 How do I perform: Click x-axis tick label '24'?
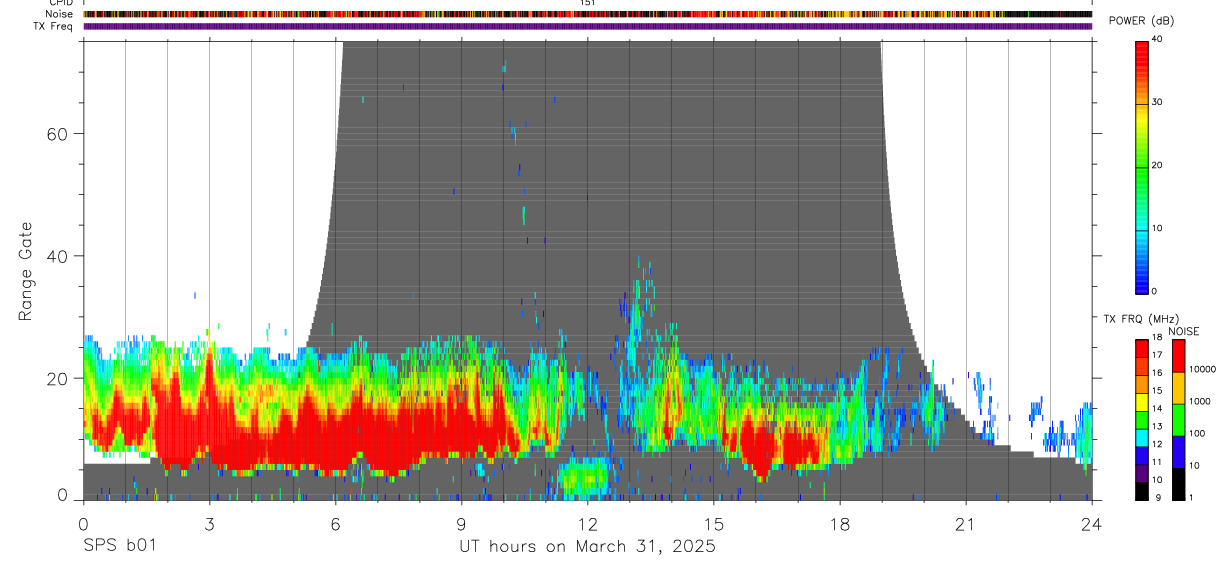click(x=1091, y=524)
